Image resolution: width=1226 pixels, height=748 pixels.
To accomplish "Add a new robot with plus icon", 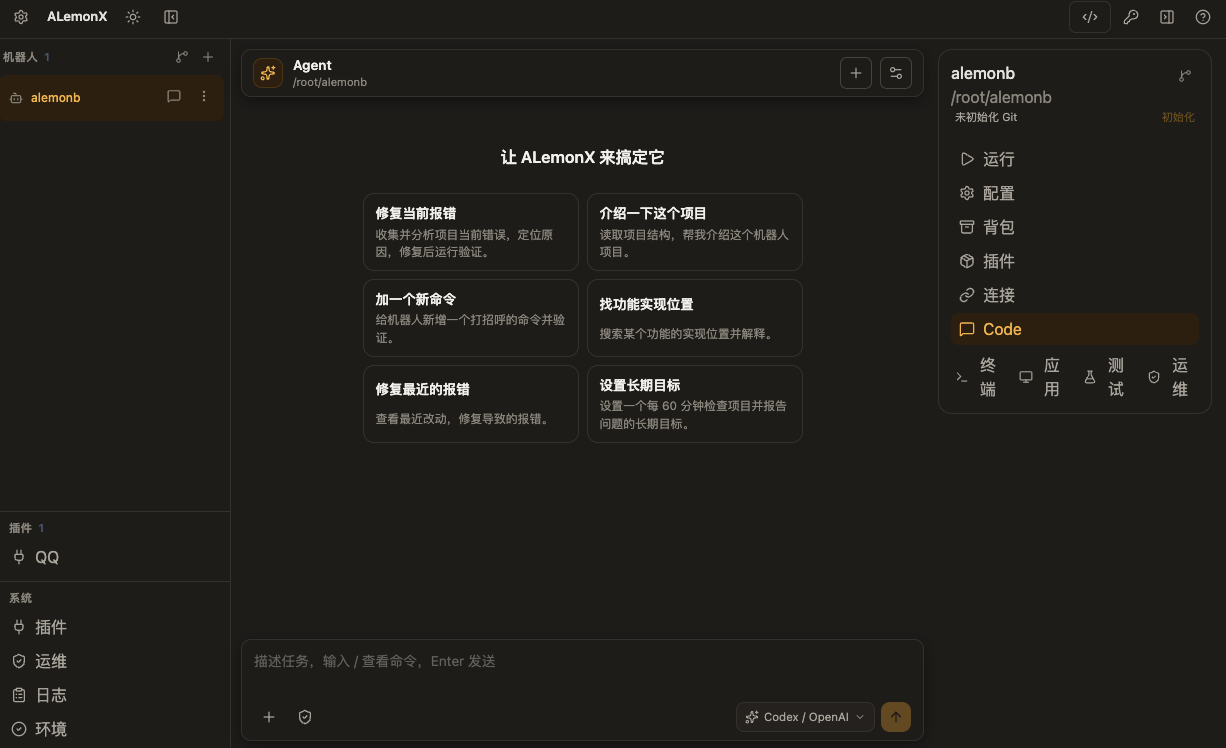I will [208, 57].
